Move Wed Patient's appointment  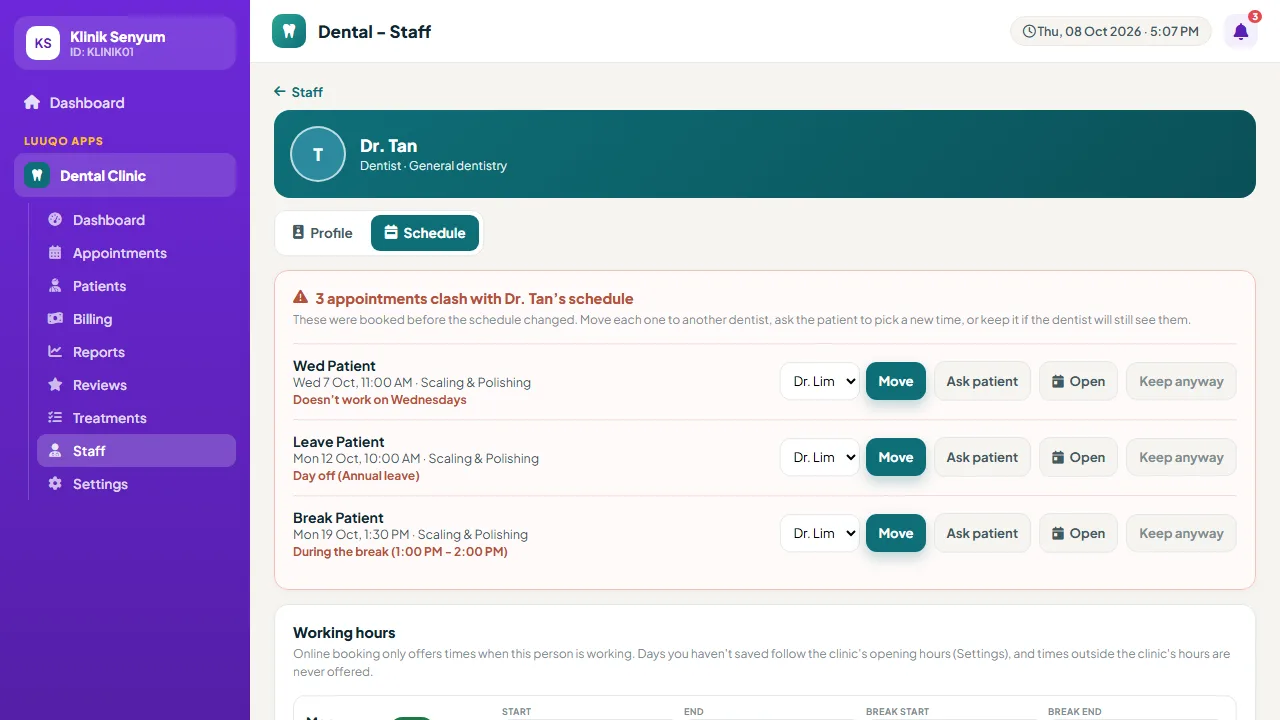[x=896, y=381]
